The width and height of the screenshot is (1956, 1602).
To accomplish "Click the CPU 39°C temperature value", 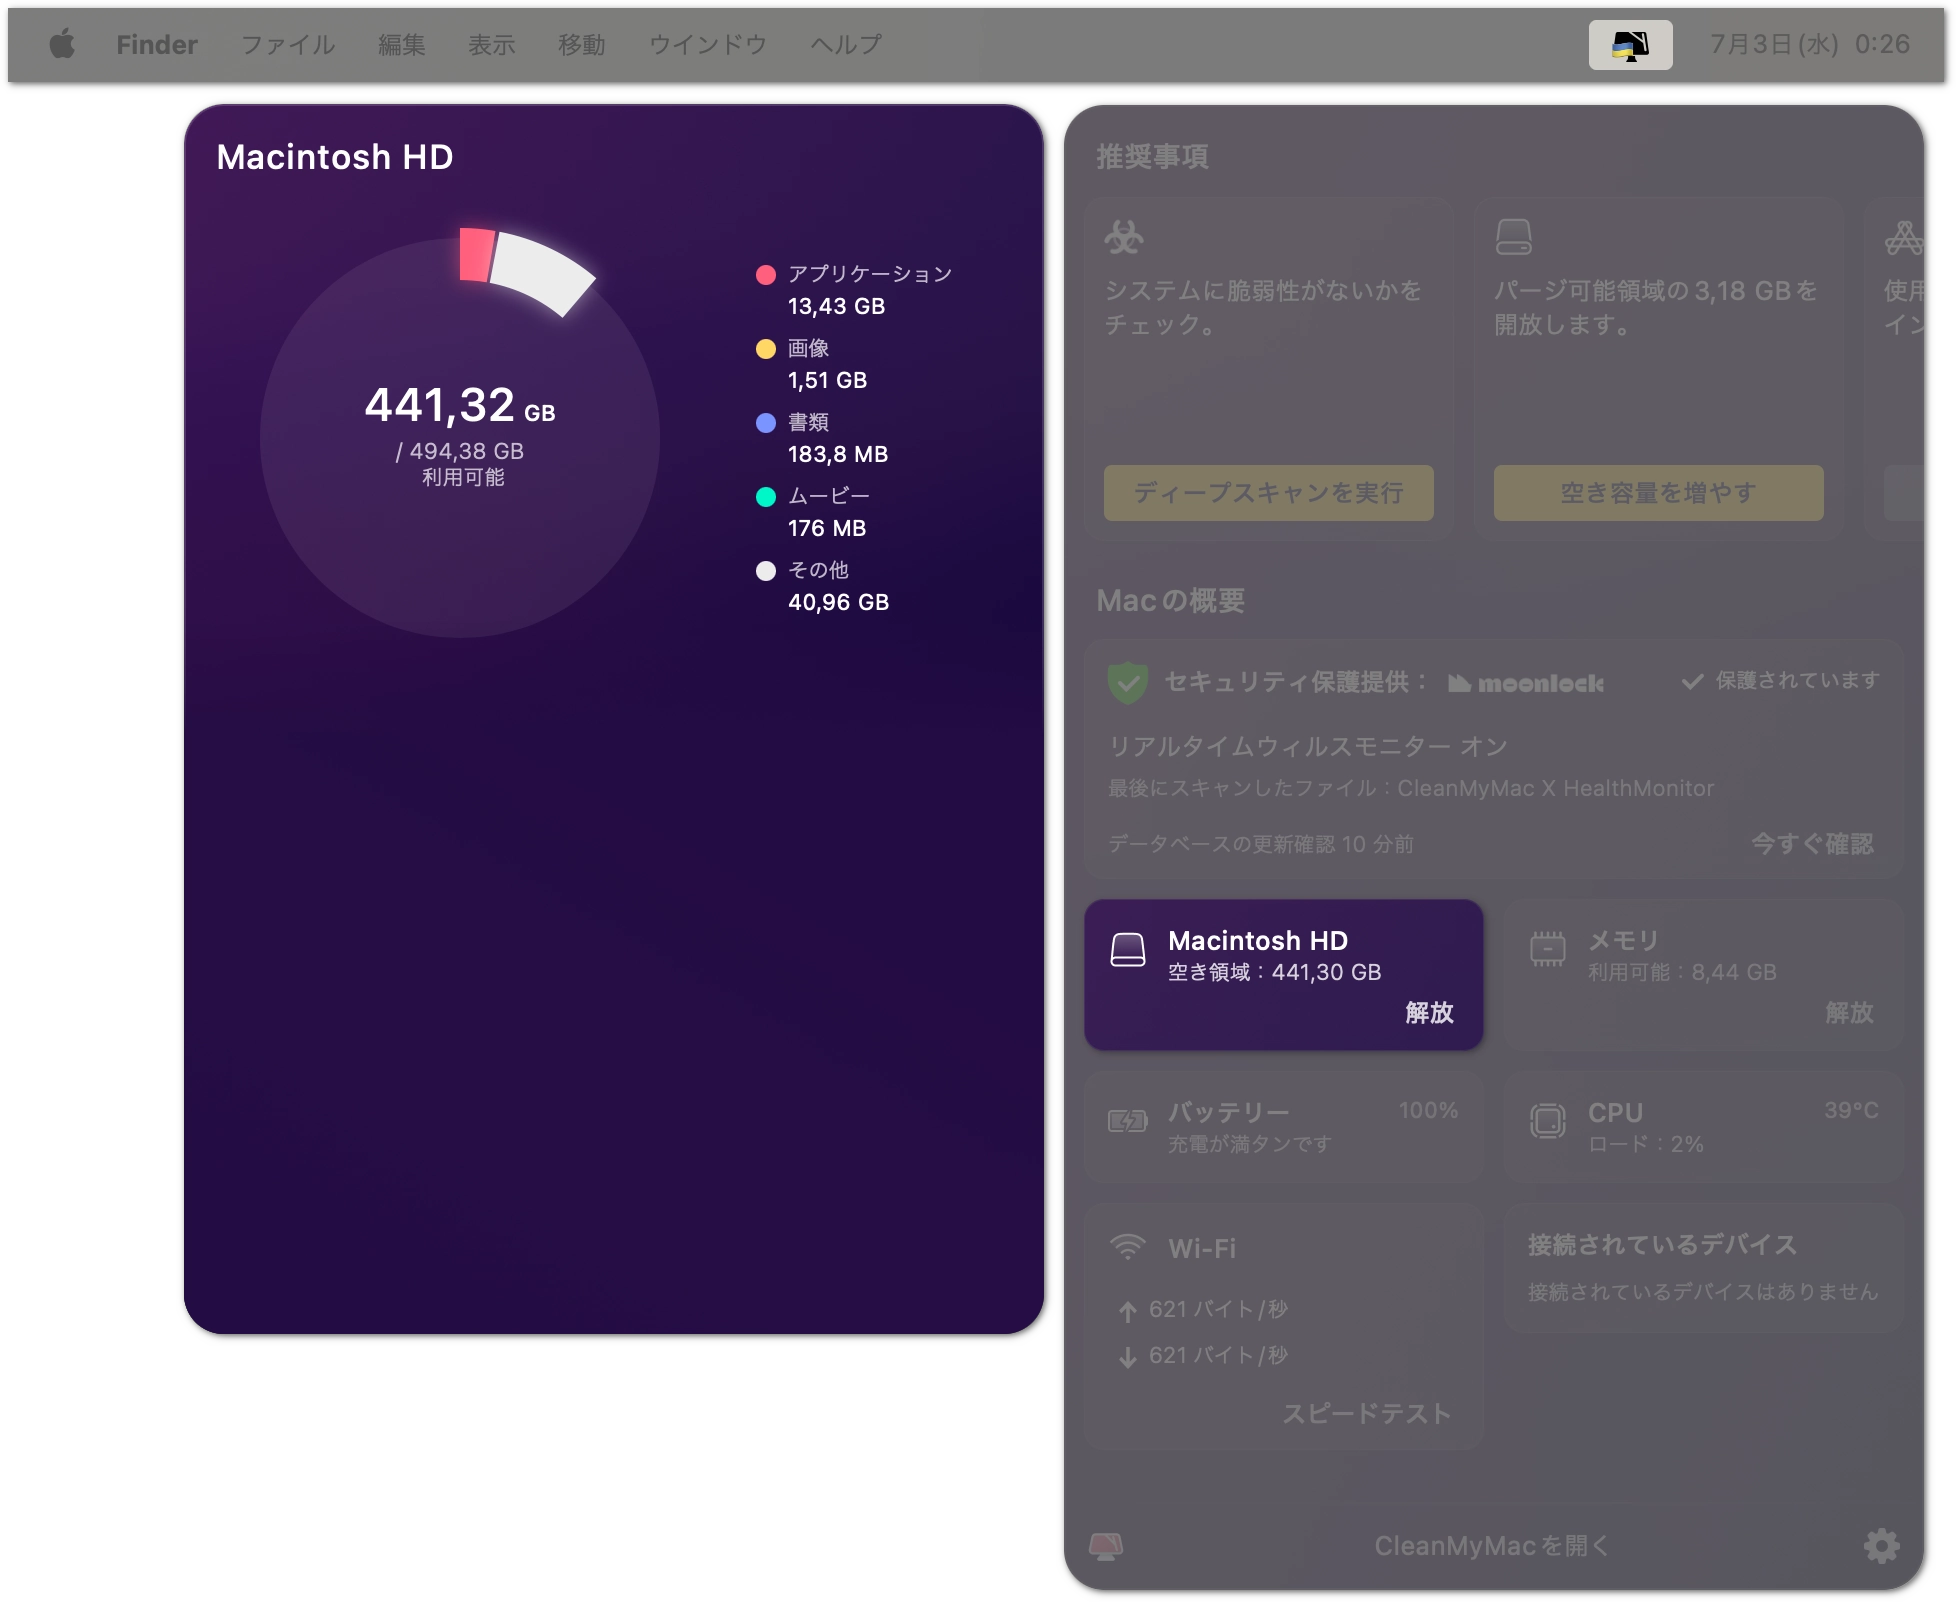I will tap(1851, 1111).
